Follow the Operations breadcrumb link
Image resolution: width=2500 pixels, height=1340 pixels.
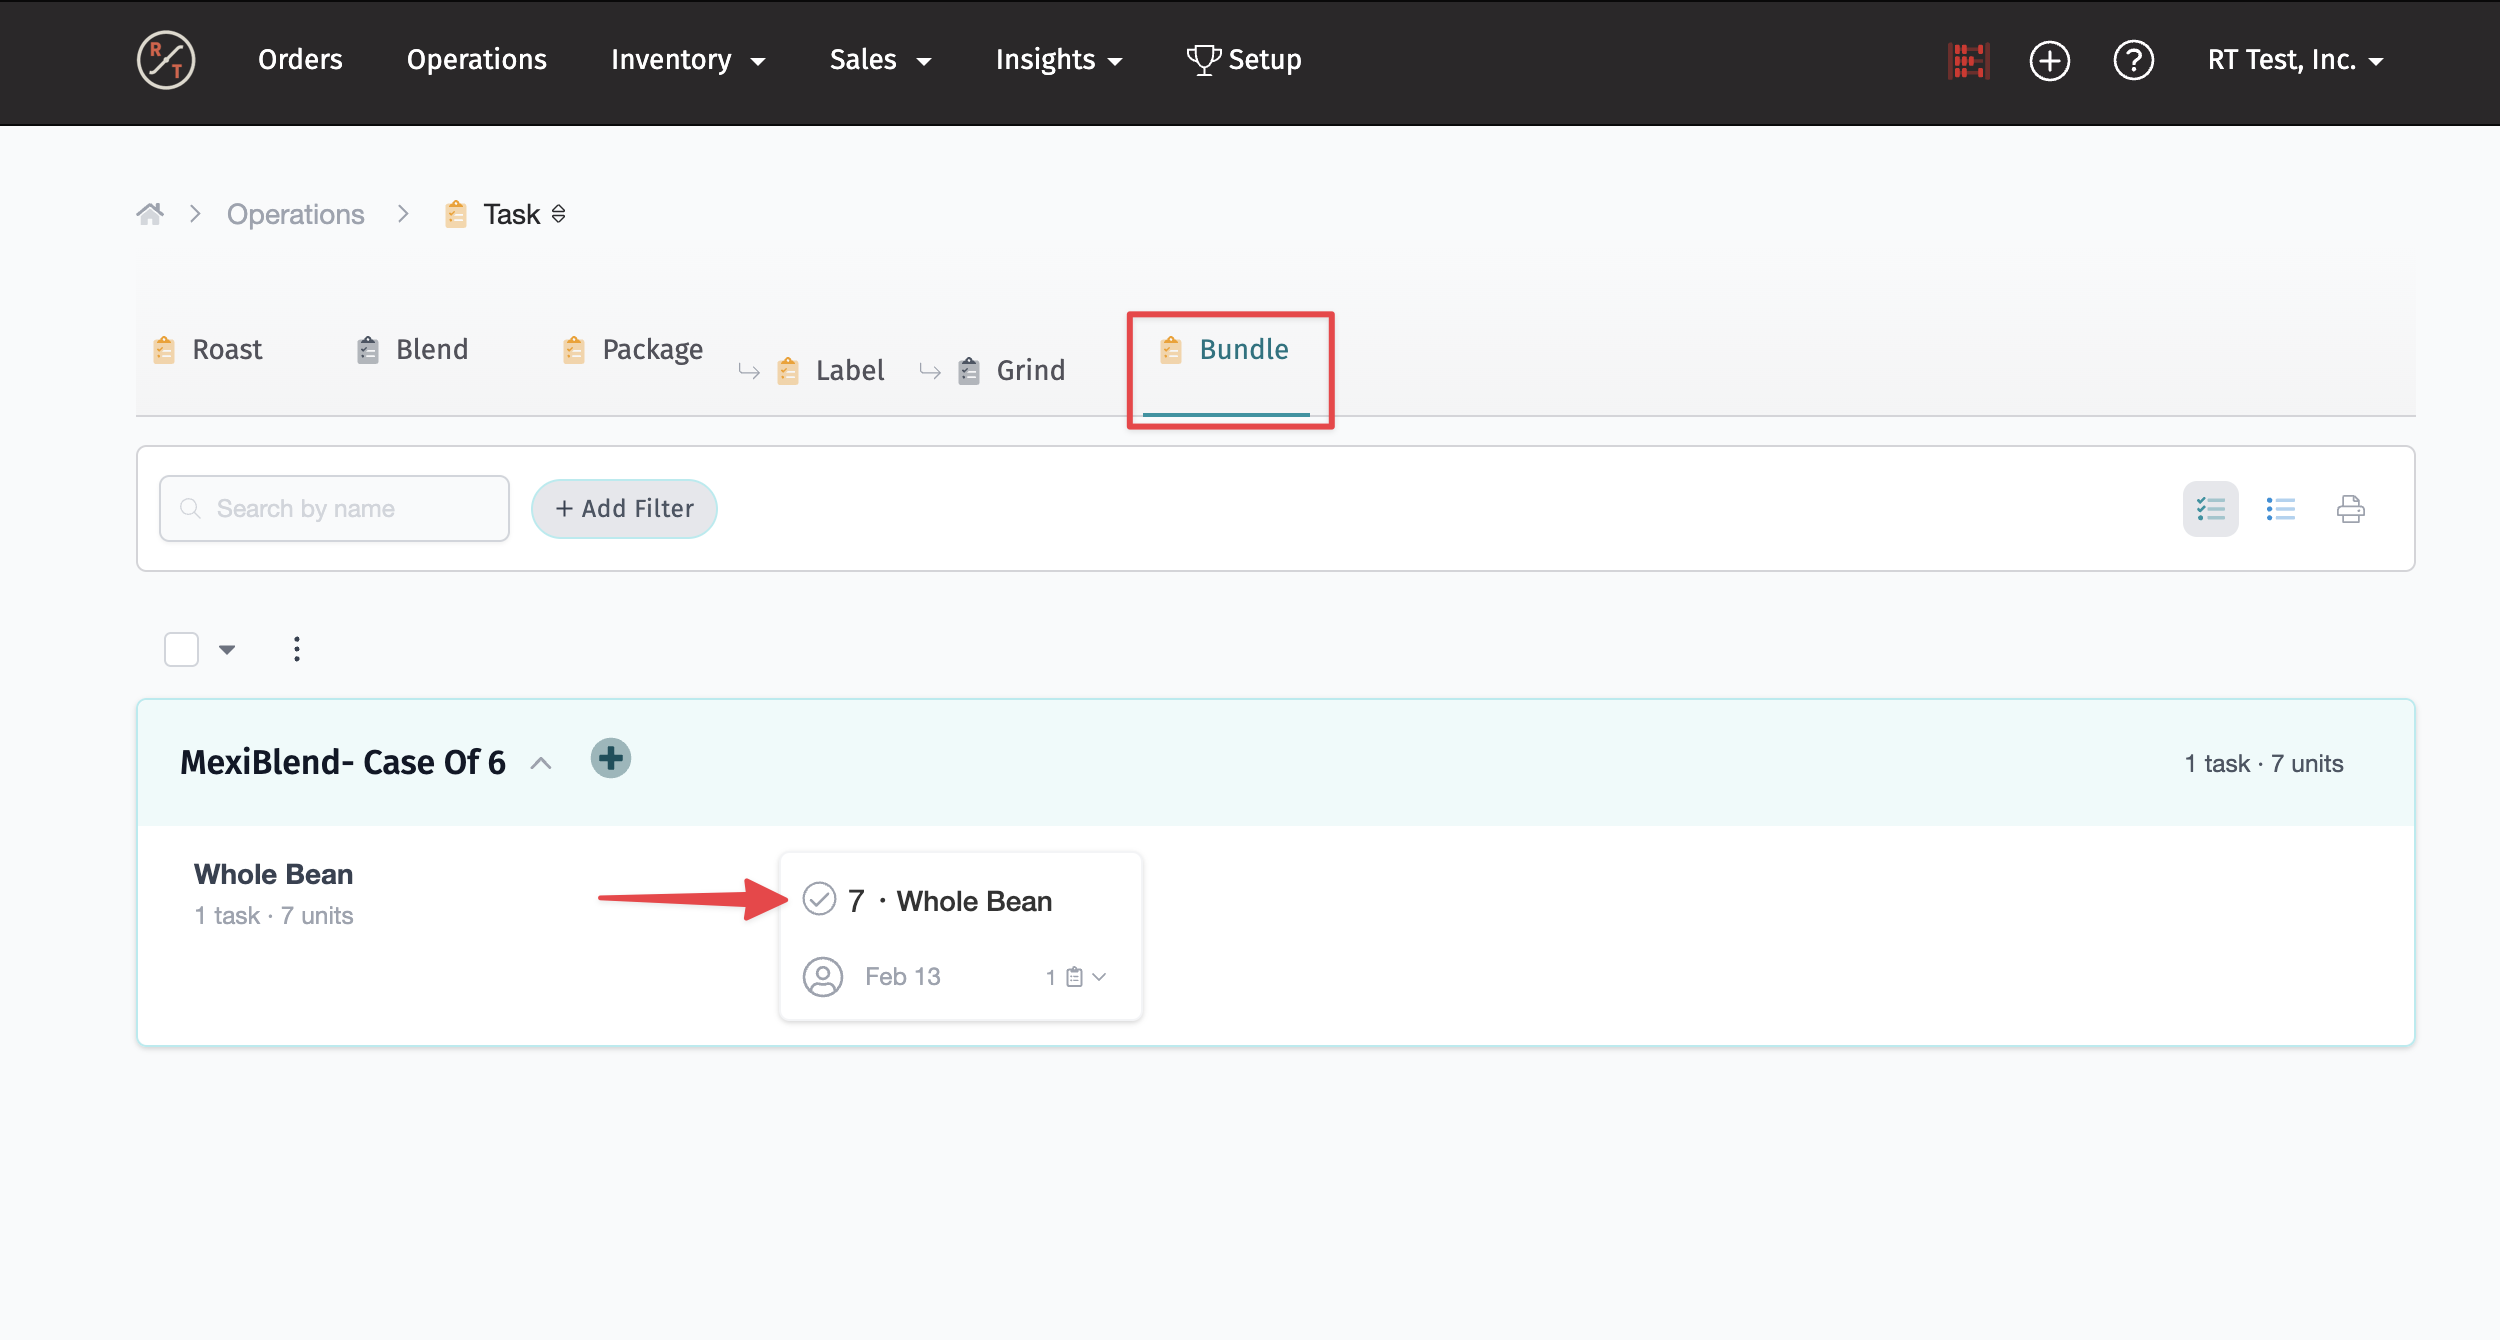pyautogui.click(x=295, y=214)
